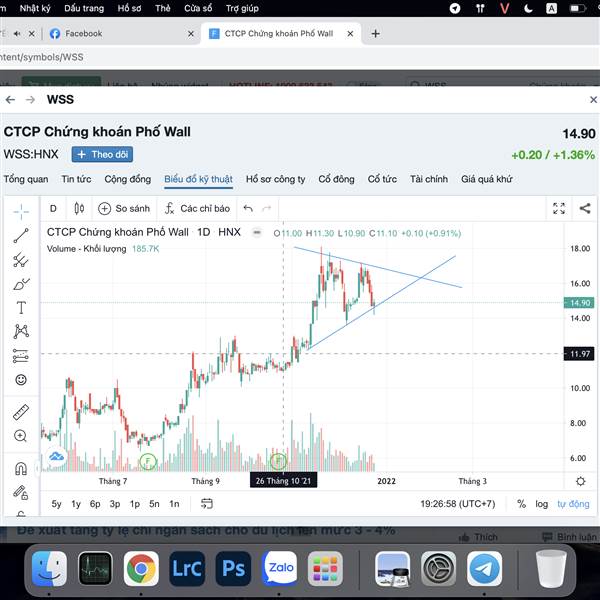Open a new browser tab
This screenshot has width=600, height=600.
click(375, 34)
